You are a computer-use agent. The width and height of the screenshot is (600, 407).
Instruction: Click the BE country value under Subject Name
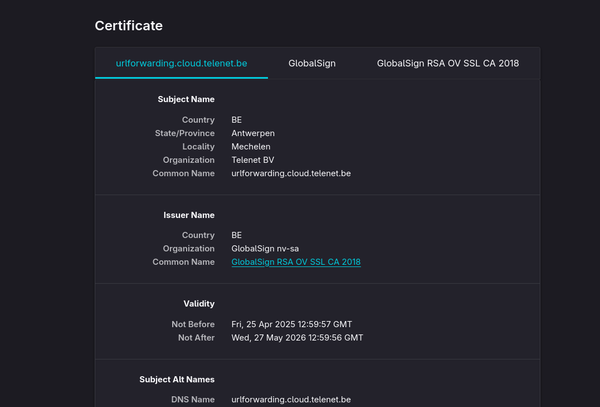point(237,119)
